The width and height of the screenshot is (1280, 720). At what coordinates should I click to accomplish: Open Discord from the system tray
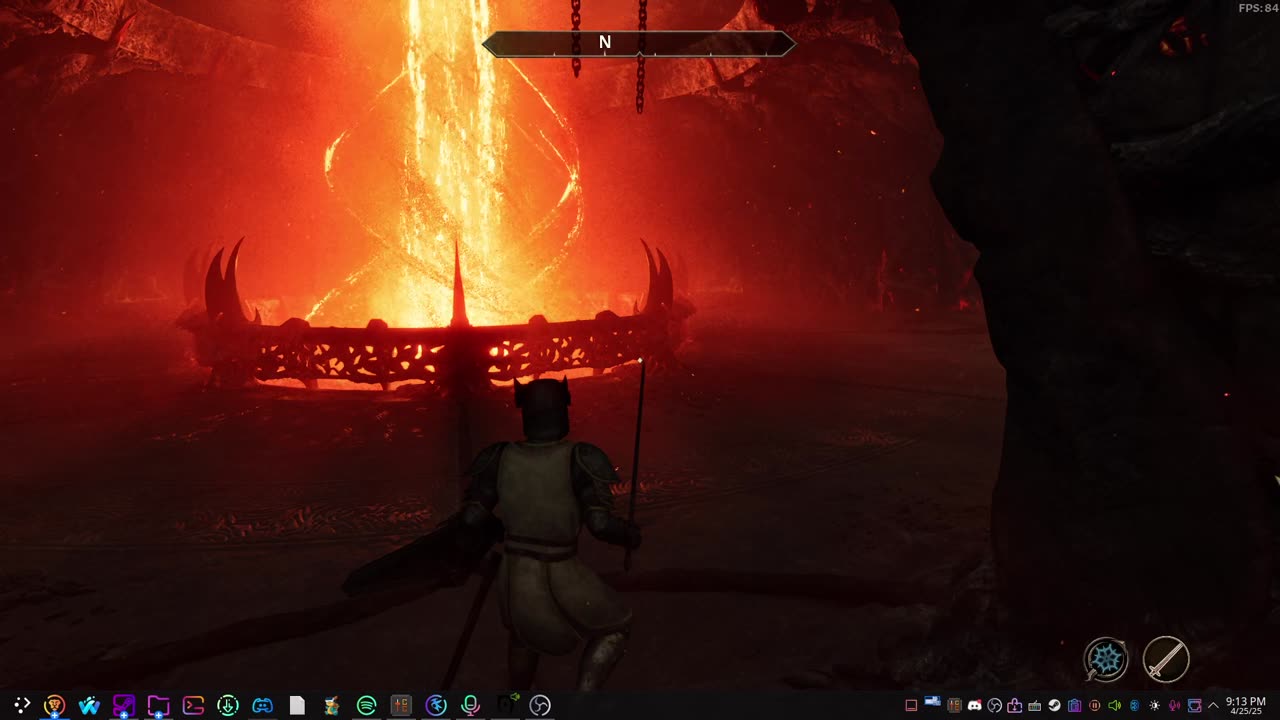(x=975, y=705)
